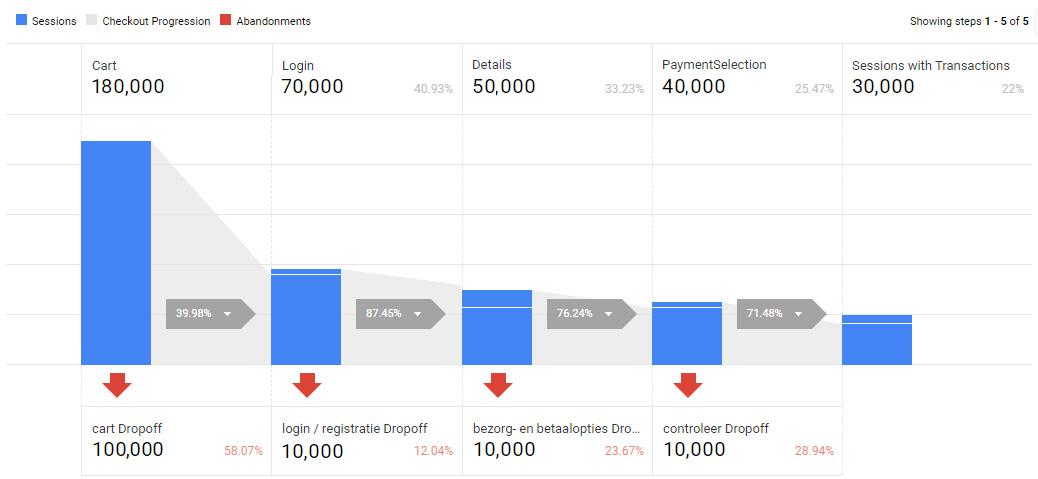Open dropdown on 39.98% progression arrow

pos(228,314)
